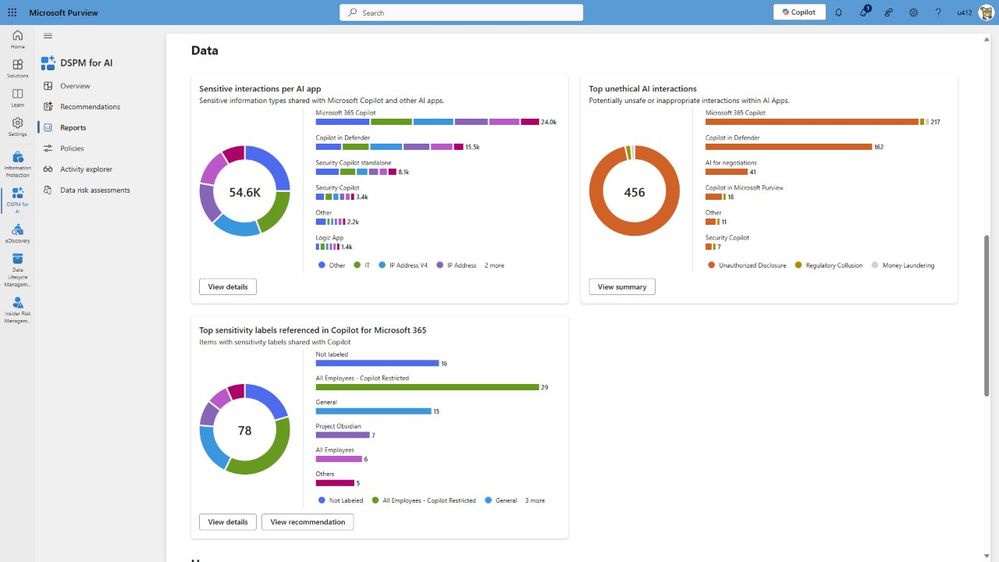Toggle the 'Money Laundering' legend swatch
Image resolution: width=999 pixels, height=562 pixels.
875,265
